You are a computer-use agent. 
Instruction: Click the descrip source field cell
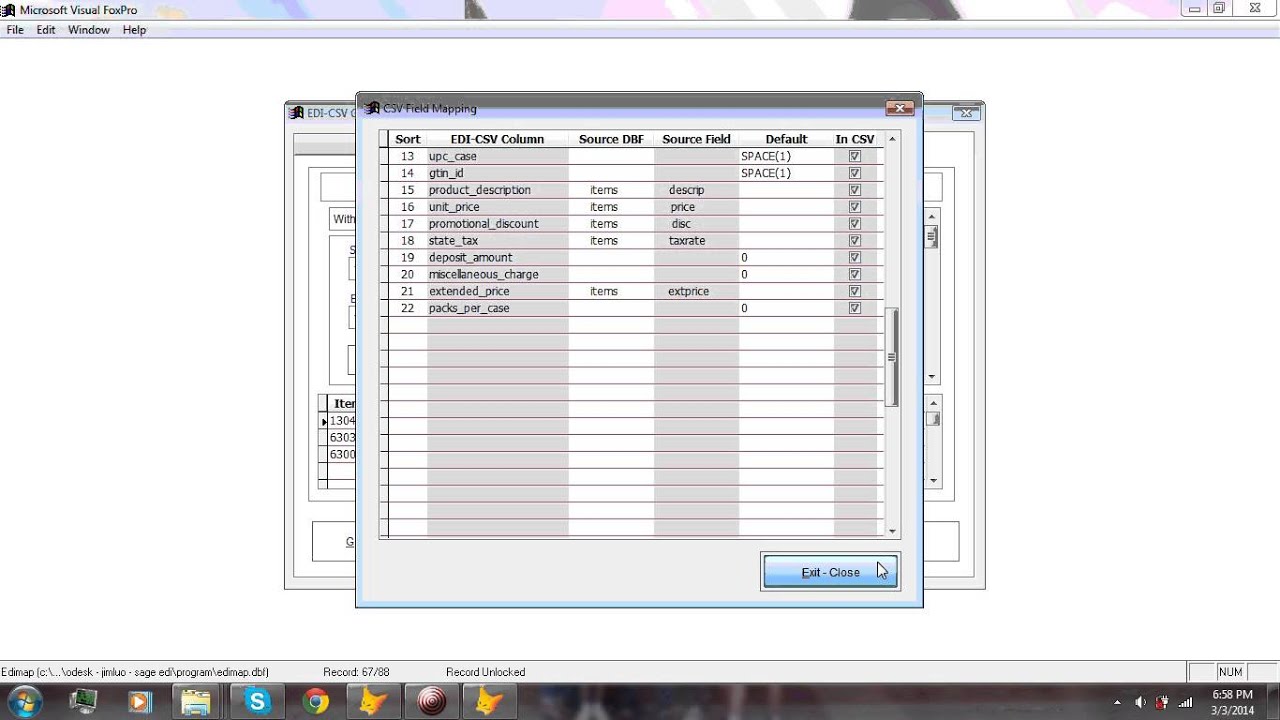pos(696,190)
